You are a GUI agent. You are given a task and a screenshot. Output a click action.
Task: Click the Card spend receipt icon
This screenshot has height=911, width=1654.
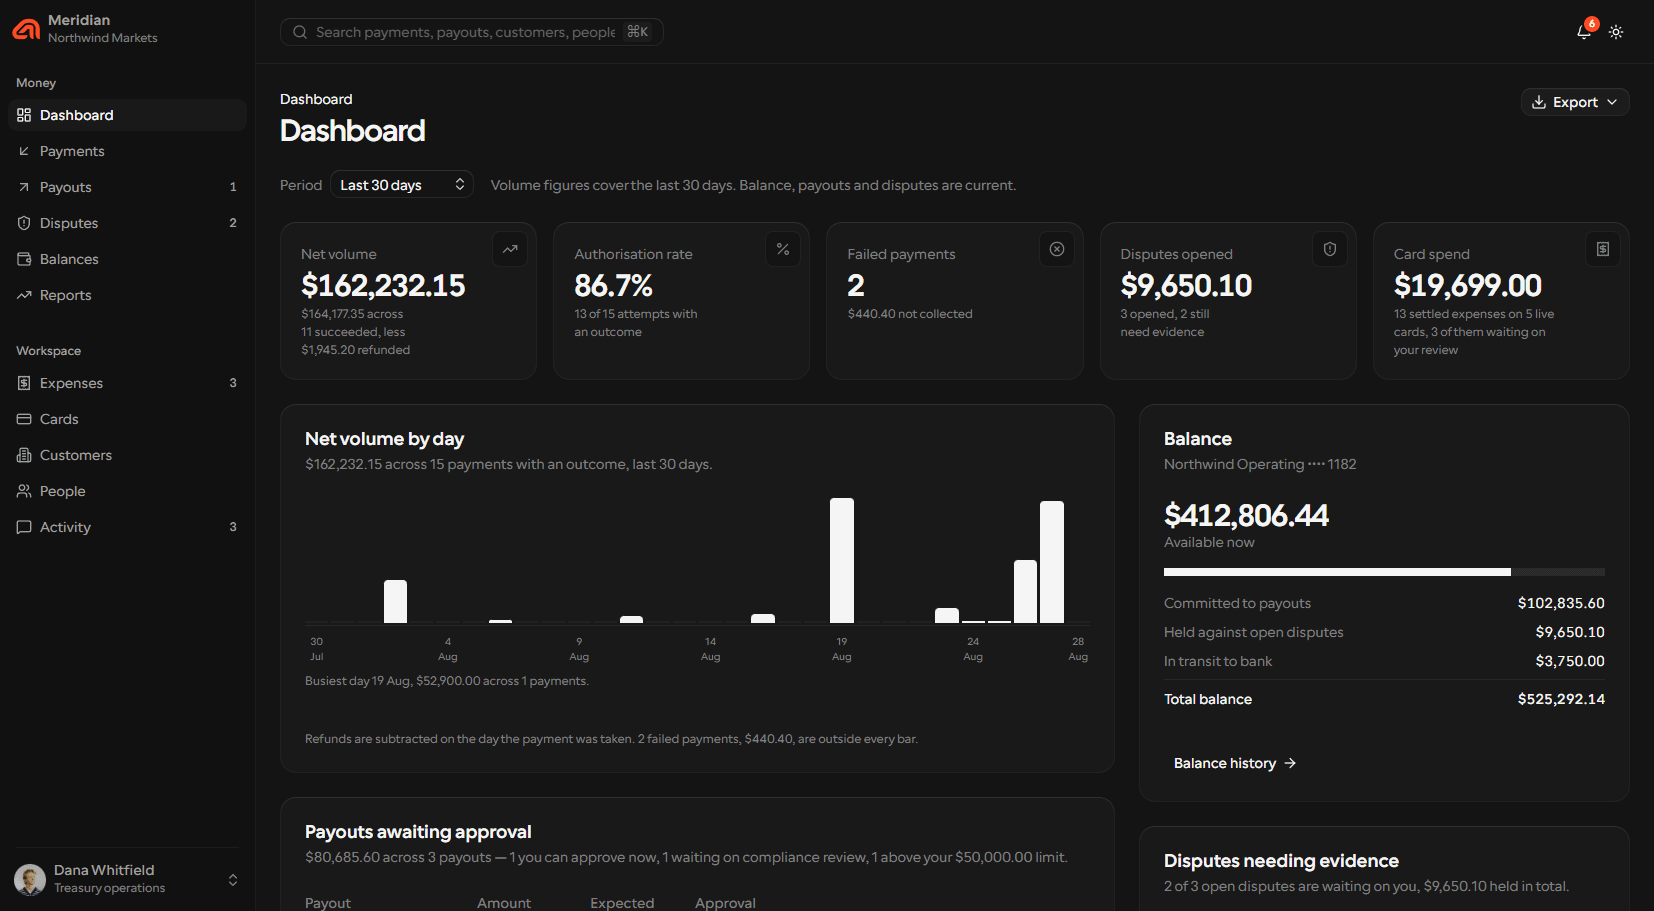pos(1603,249)
